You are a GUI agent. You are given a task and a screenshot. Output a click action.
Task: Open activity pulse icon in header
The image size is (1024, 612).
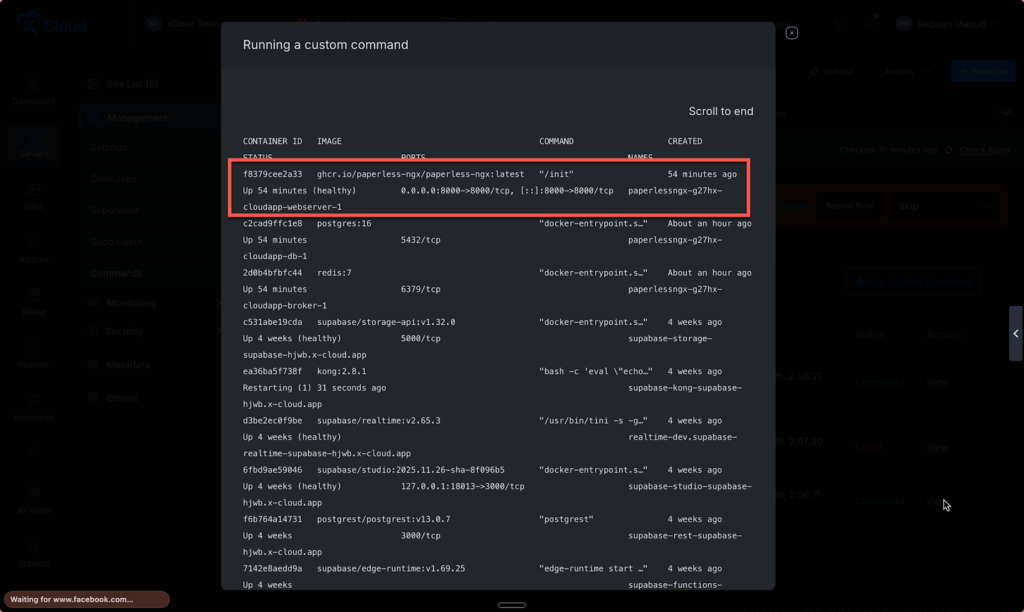tap(838, 24)
